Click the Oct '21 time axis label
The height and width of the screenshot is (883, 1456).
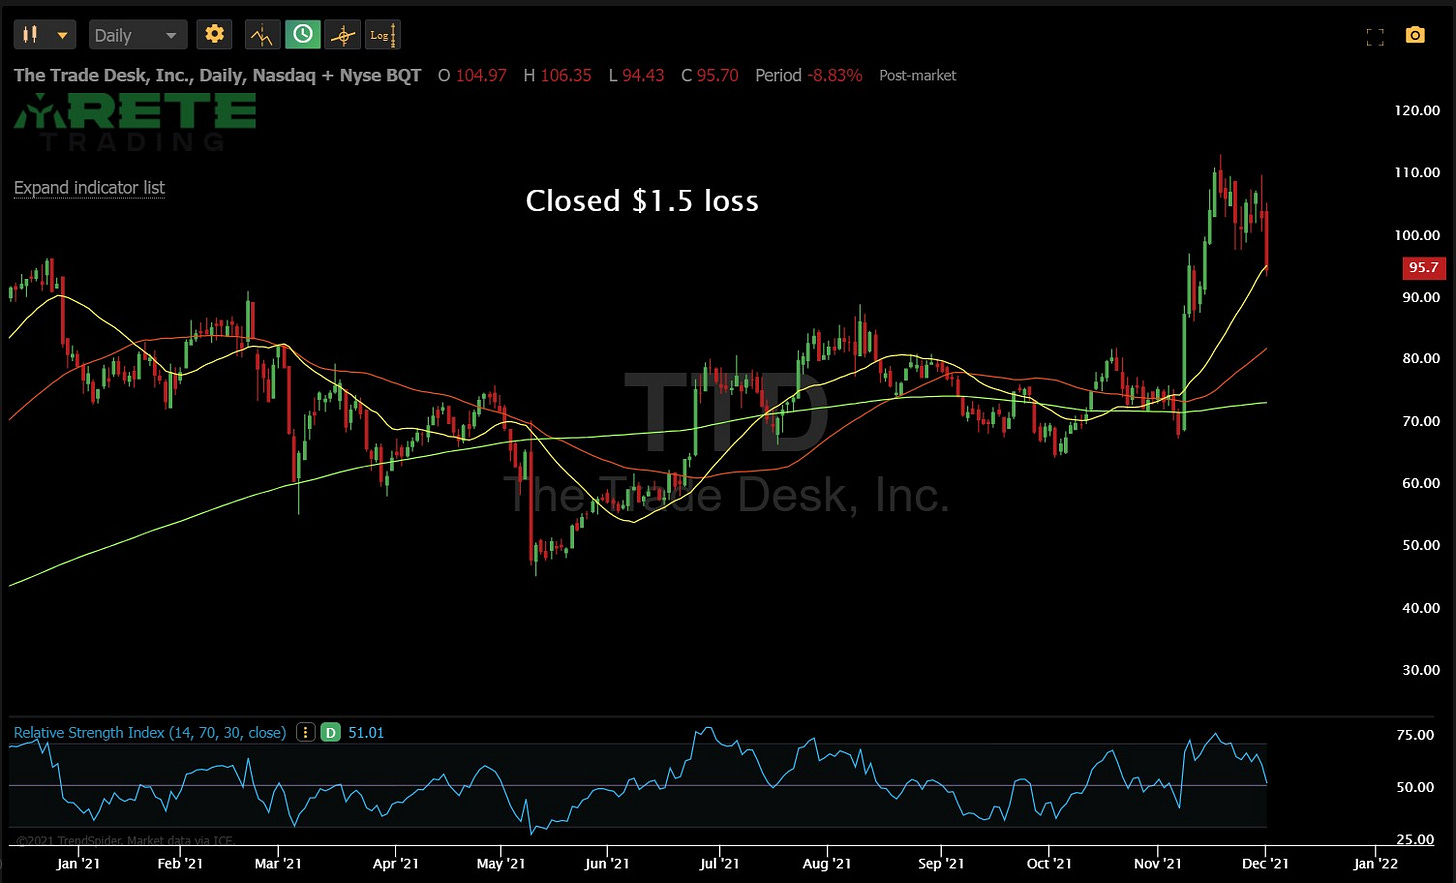click(1049, 863)
